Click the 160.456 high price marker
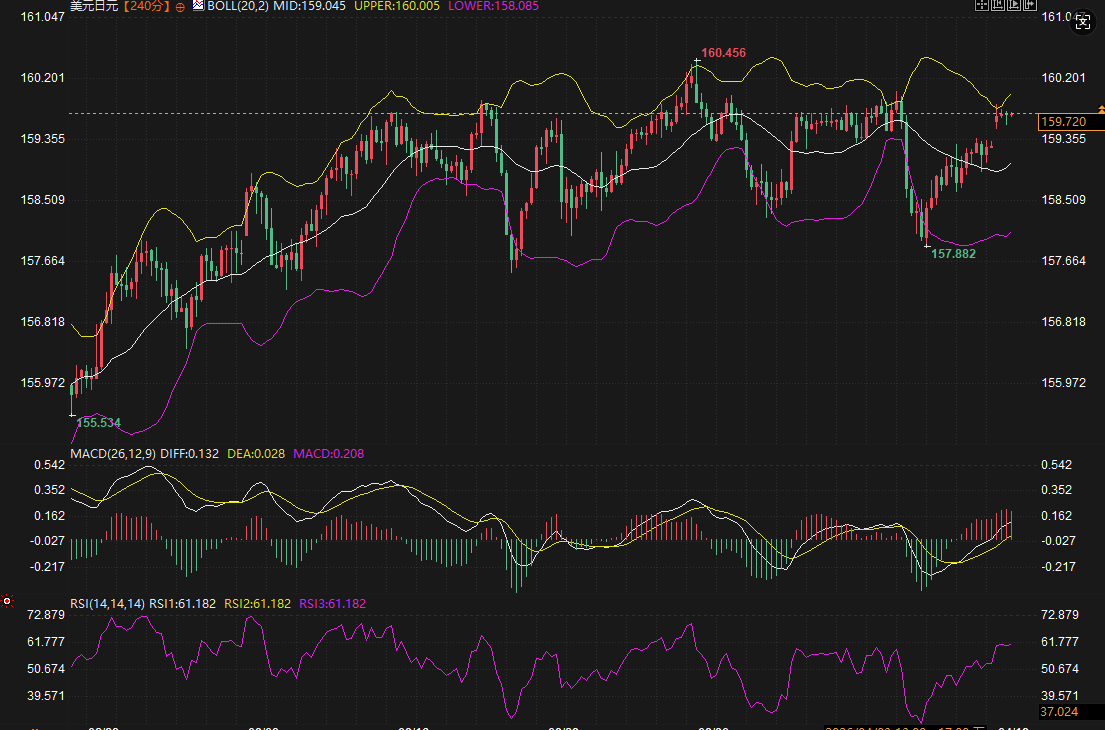Screen dimensions: 1105x730 (x=723, y=52)
